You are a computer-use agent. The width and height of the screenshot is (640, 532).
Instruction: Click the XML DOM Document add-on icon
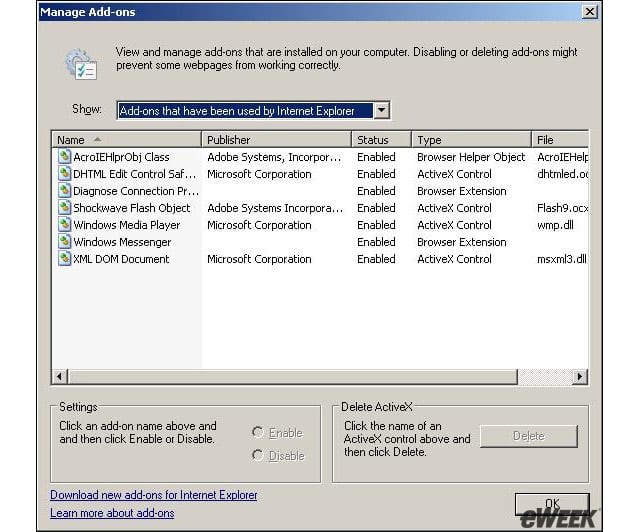(64, 259)
